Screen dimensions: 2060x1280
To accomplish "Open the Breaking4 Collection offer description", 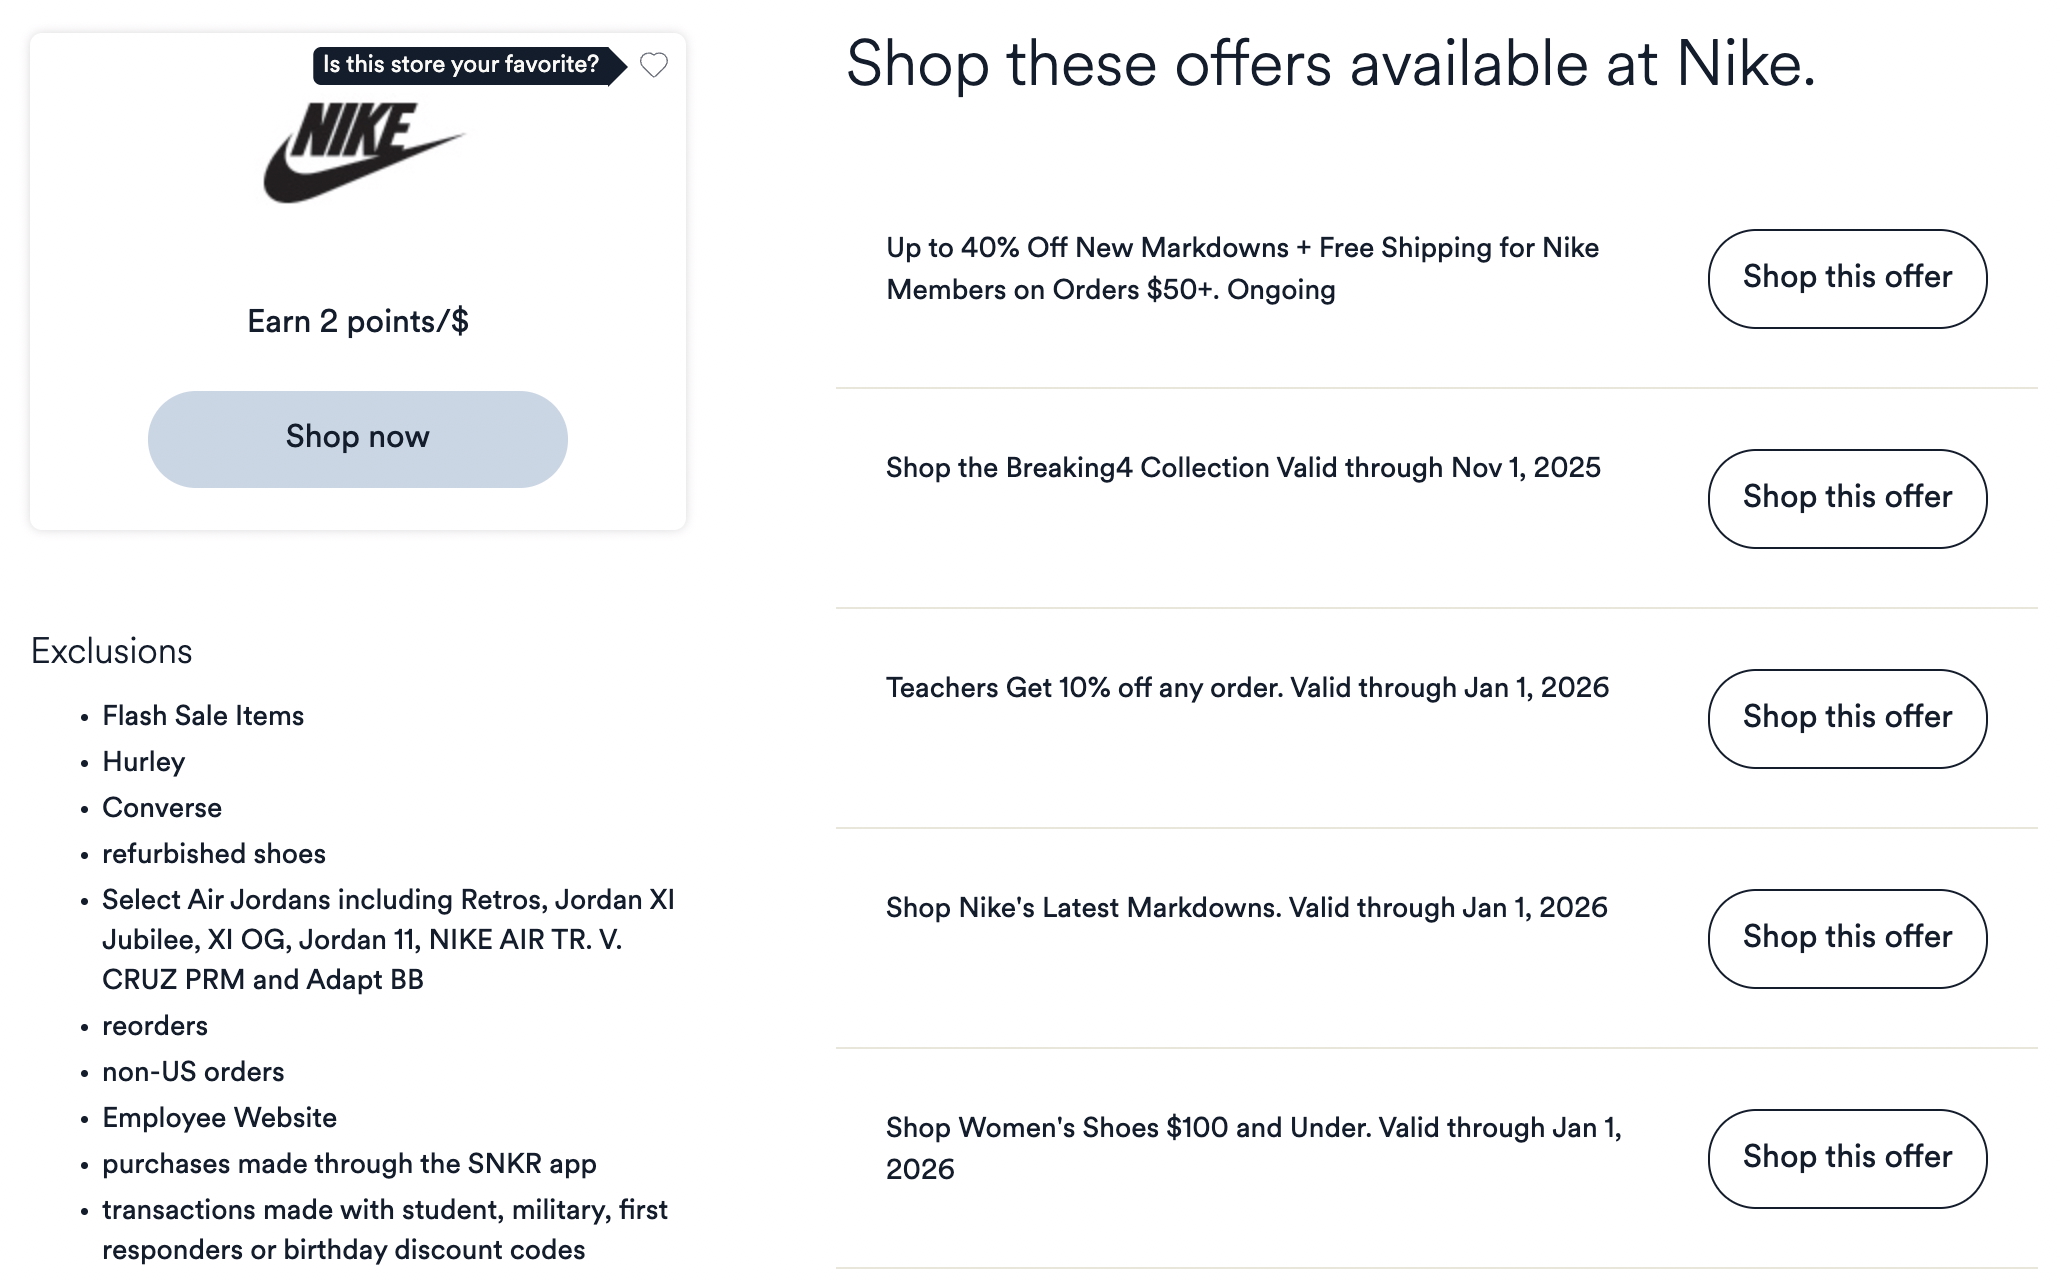I will click(x=1242, y=467).
